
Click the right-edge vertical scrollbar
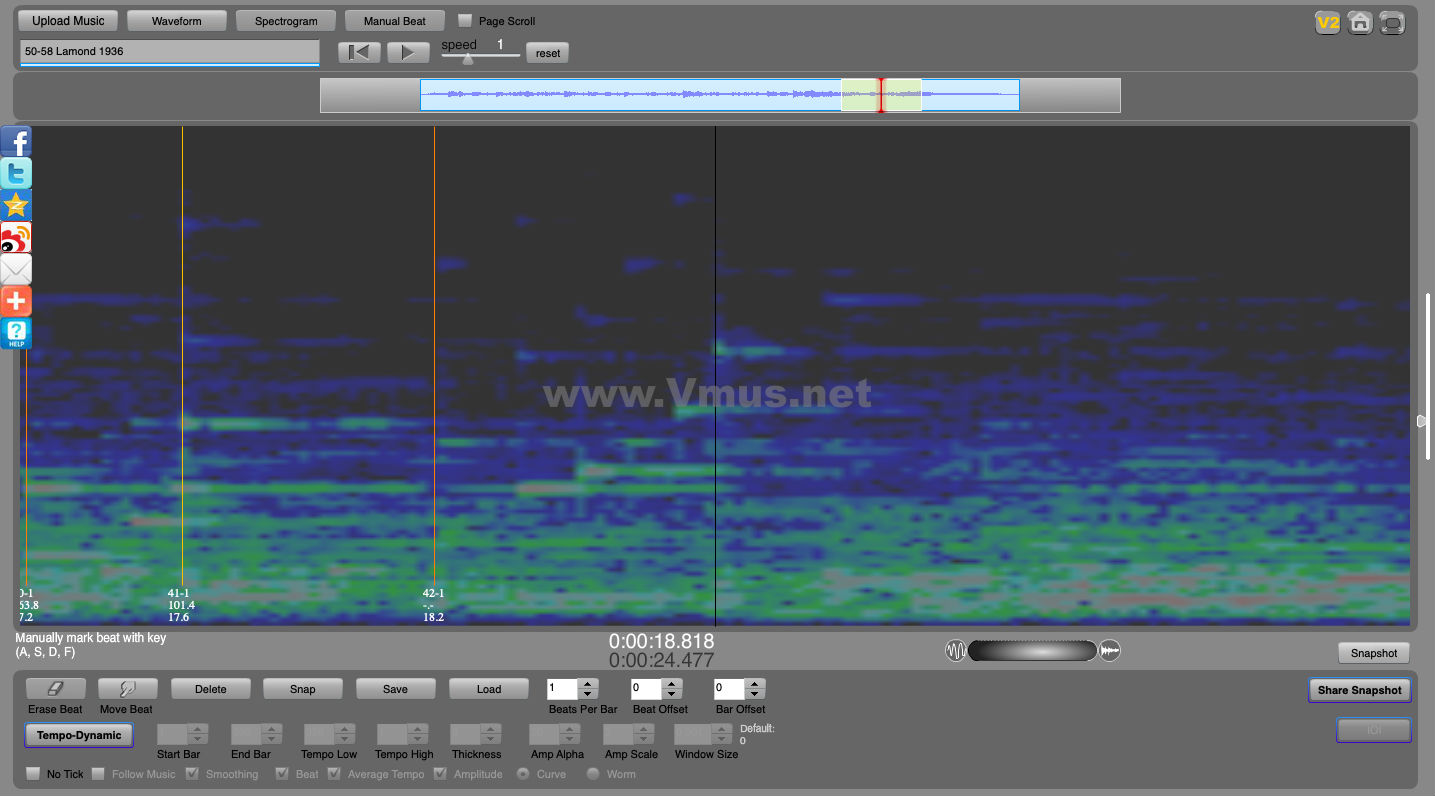tap(1430, 377)
